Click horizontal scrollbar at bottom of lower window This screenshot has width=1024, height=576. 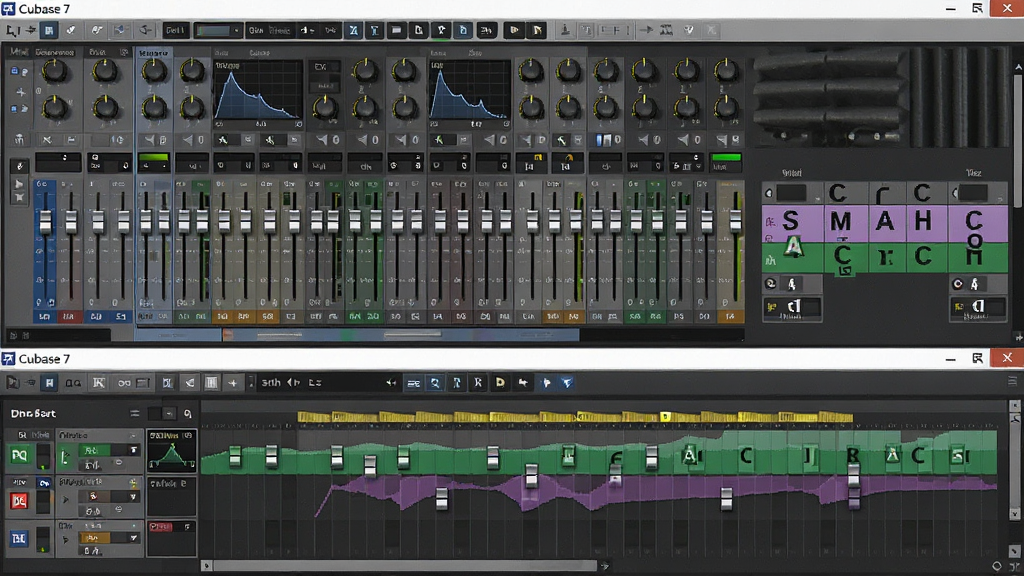click(x=405, y=566)
